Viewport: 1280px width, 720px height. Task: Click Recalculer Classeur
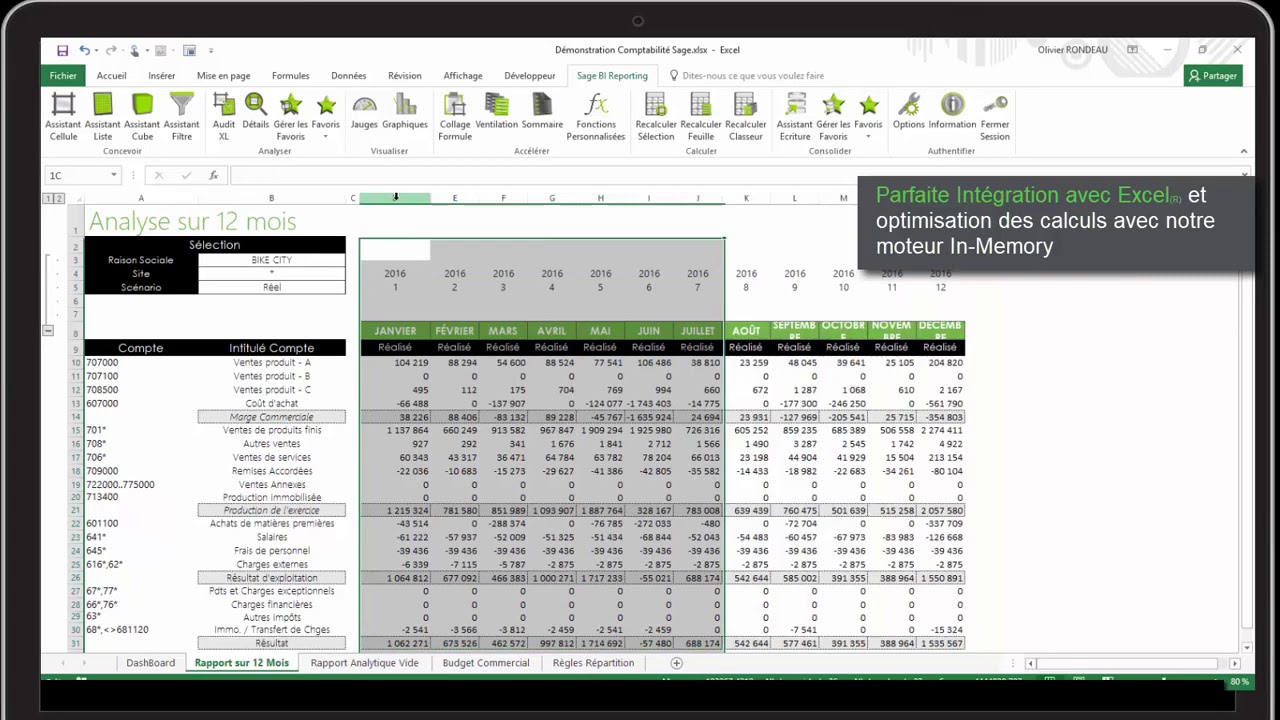[x=746, y=116]
